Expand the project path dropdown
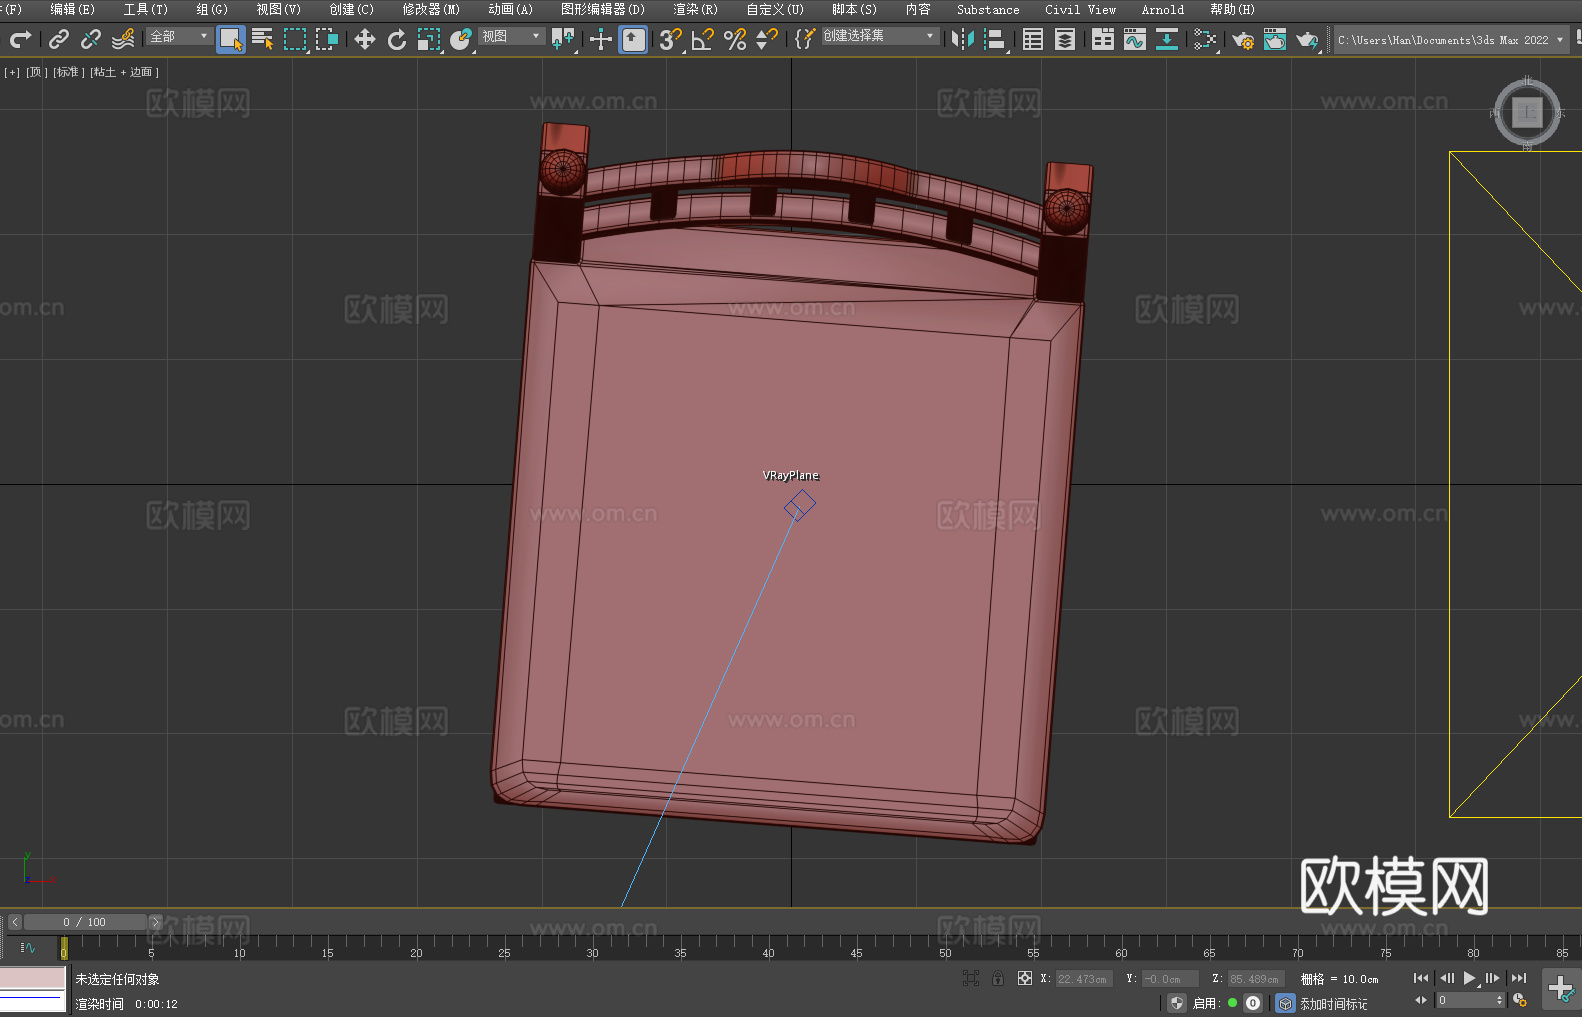Image resolution: width=1582 pixels, height=1017 pixels. point(1559,40)
